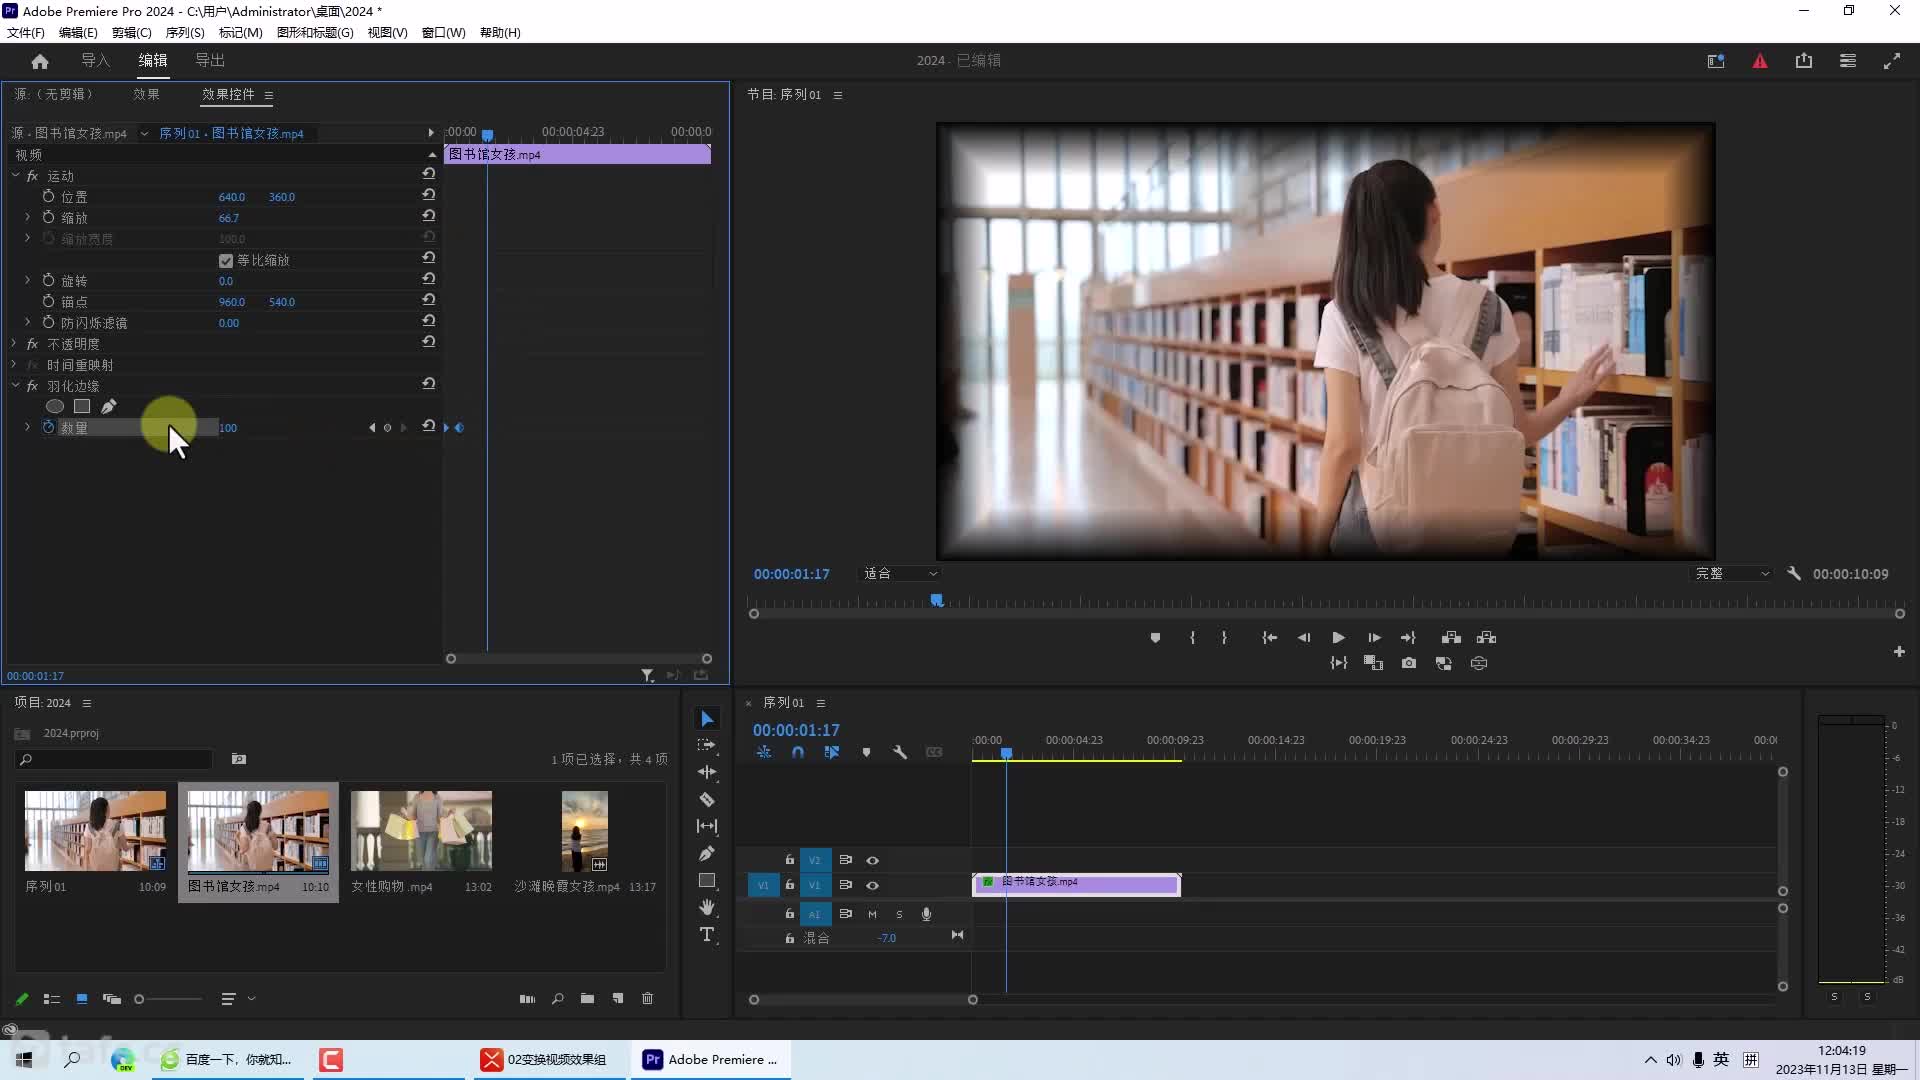Click free draw bezier mask pen
The width and height of the screenshot is (1920, 1080).
point(108,406)
